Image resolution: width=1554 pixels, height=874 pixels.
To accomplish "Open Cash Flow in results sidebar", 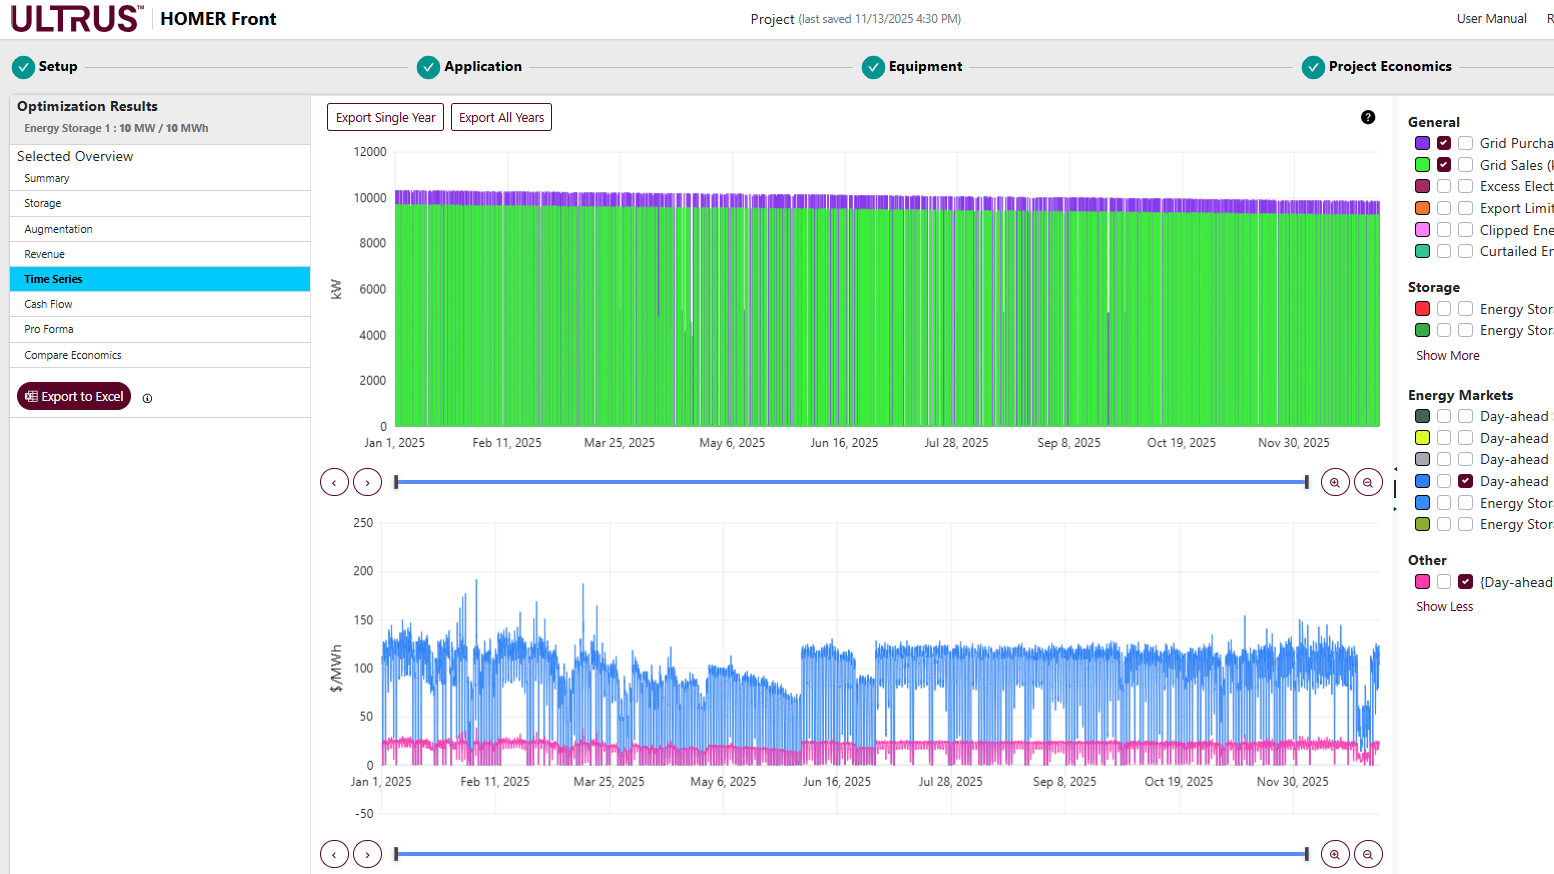I will [49, 304].
